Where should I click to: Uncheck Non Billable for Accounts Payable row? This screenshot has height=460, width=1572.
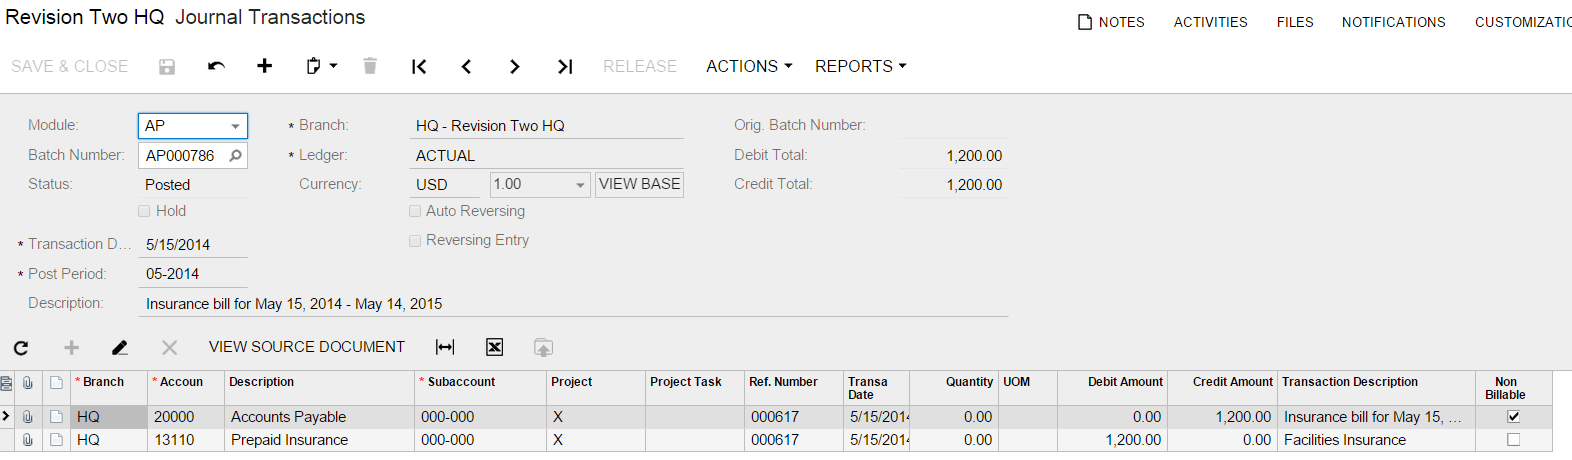(1513, 417)
